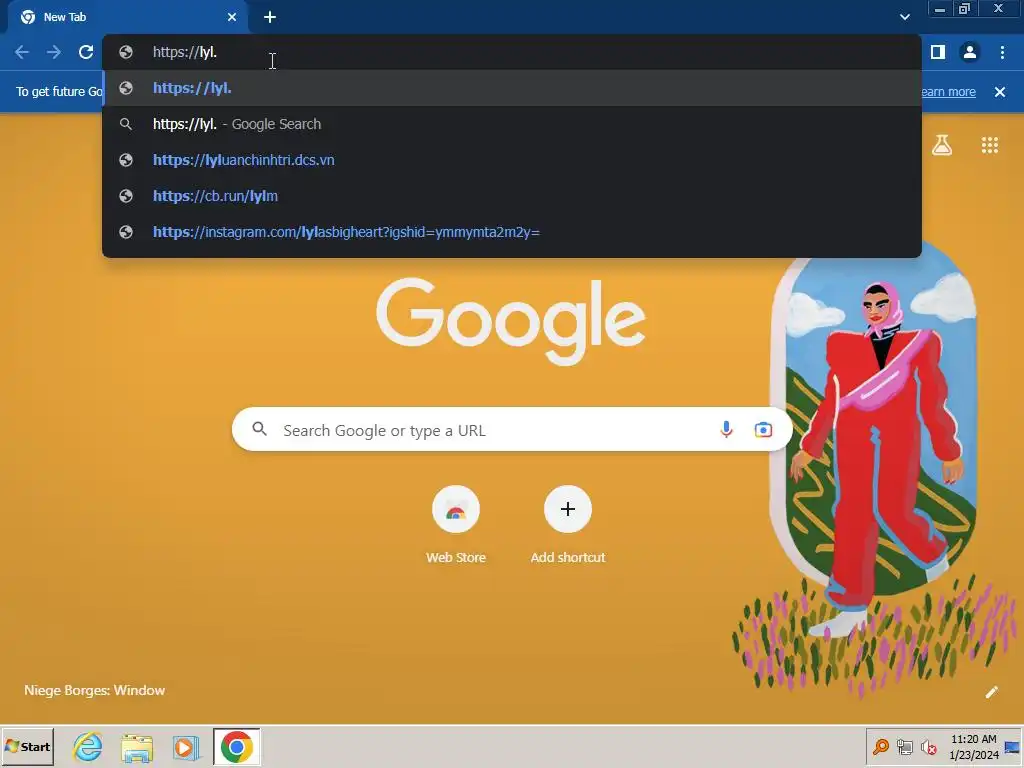Launch Internet Explorer from the taskbar

pyautogui.click(x=88, y=746)
